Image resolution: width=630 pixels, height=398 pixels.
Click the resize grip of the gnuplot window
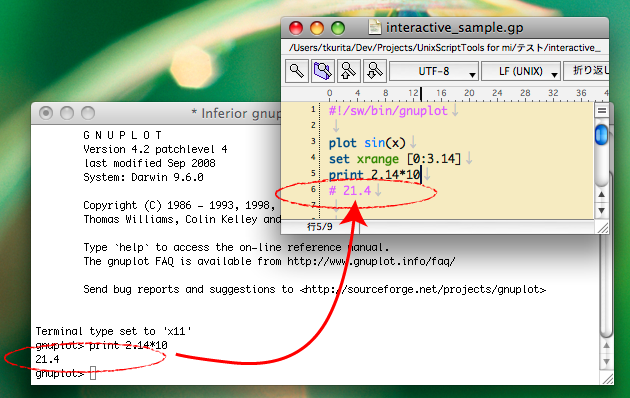click(x=607, y=379)
